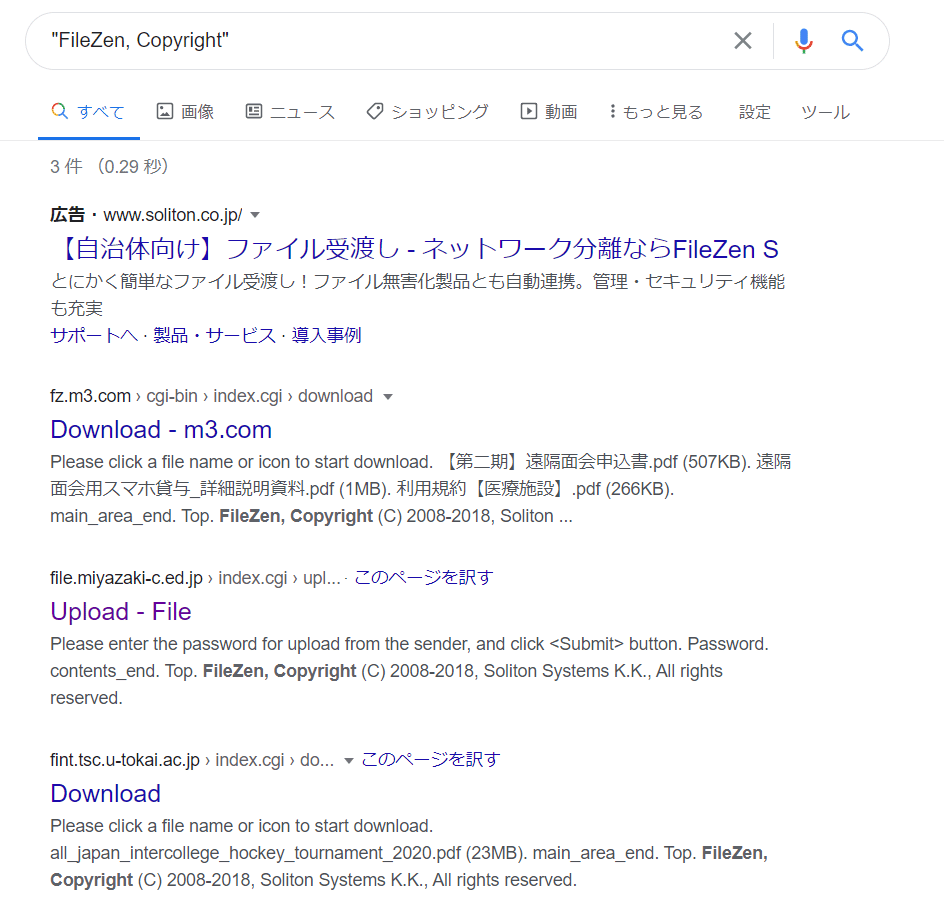
Task: Open the "Upload - File" result
Action: coord(121,612)
